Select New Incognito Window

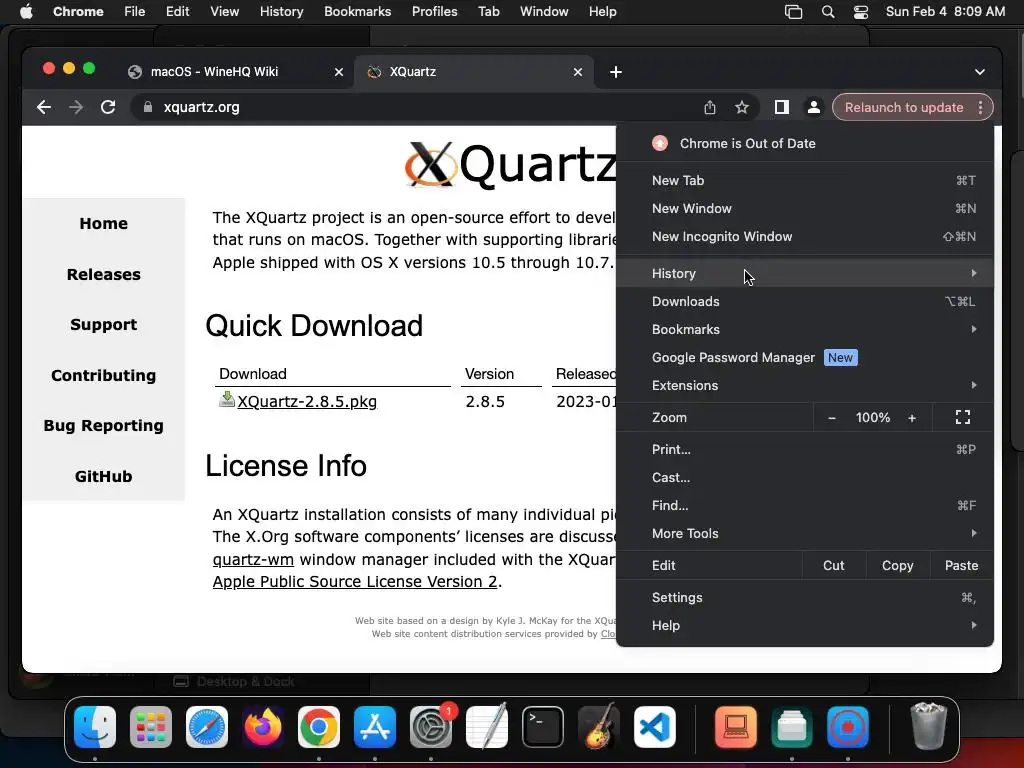pyautogui.click(x=805, y=236)
